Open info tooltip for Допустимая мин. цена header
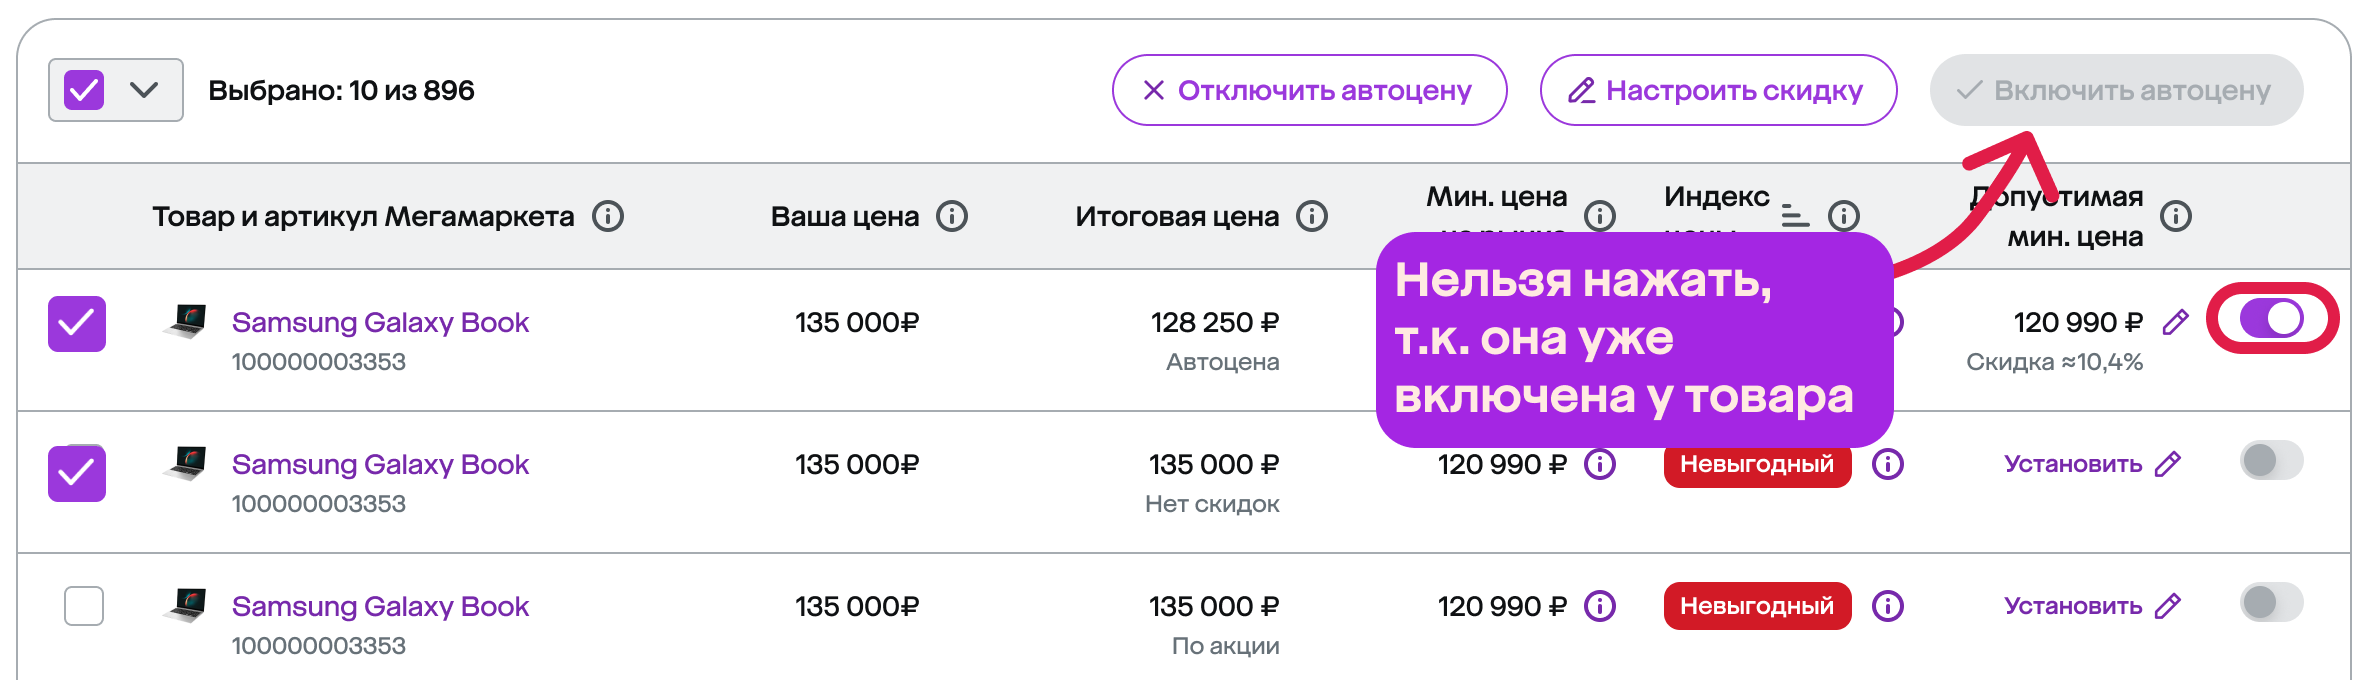 coord(2176,216)
